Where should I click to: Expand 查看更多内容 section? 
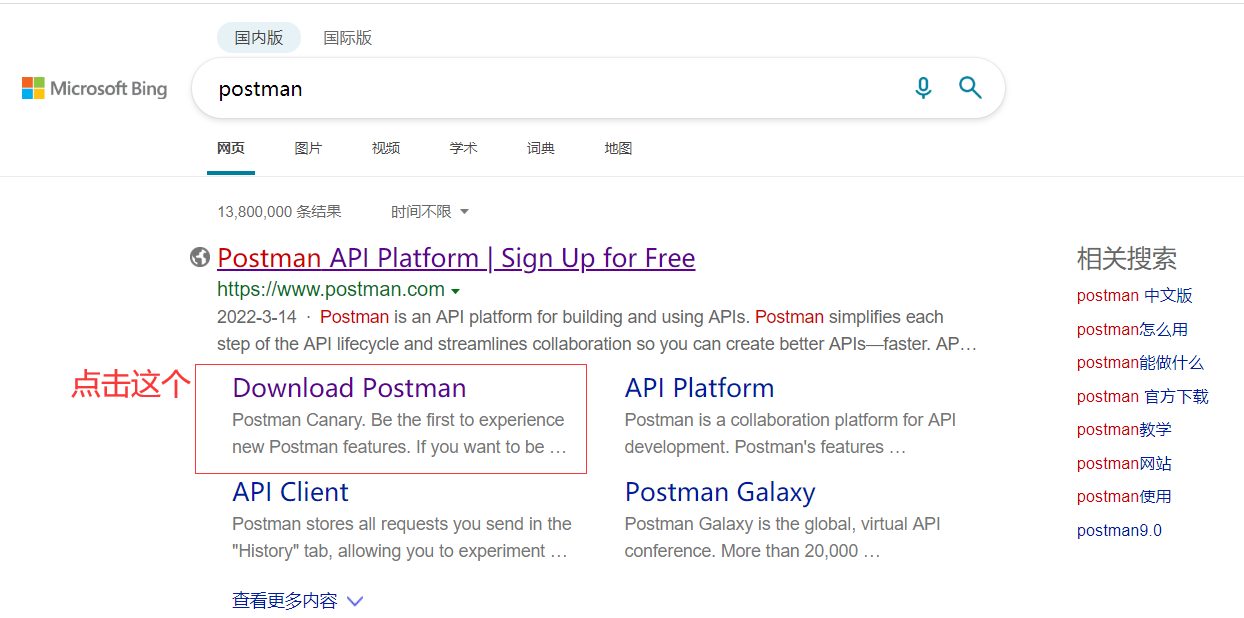point(298,601)
